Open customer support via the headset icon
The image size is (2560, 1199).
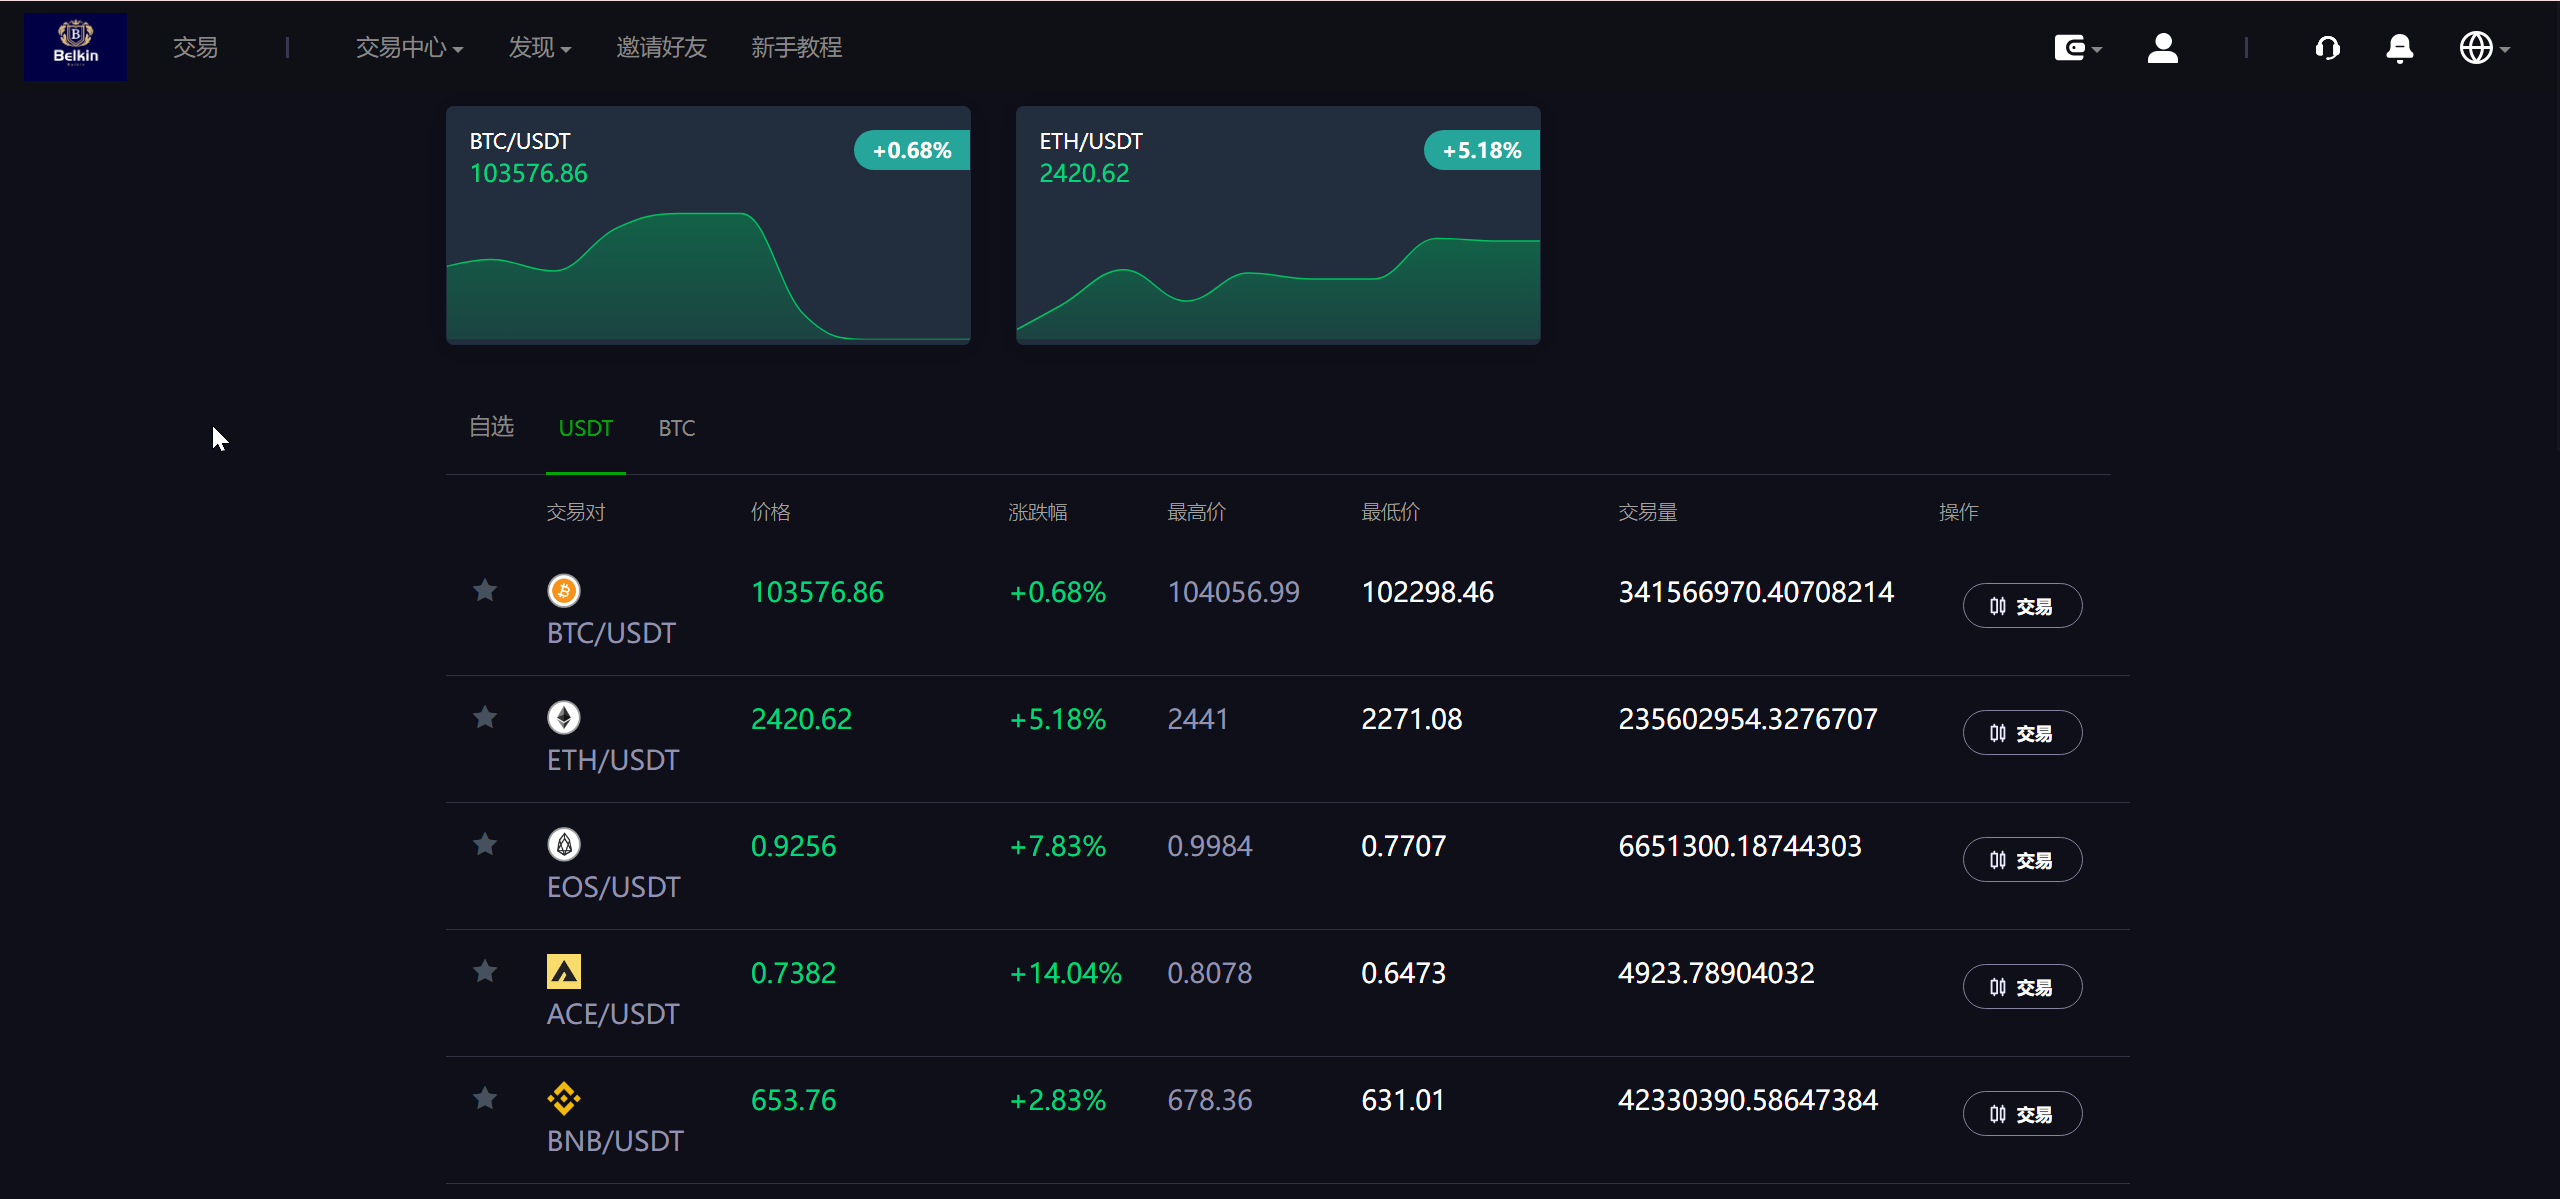[x=2328, y=47]
